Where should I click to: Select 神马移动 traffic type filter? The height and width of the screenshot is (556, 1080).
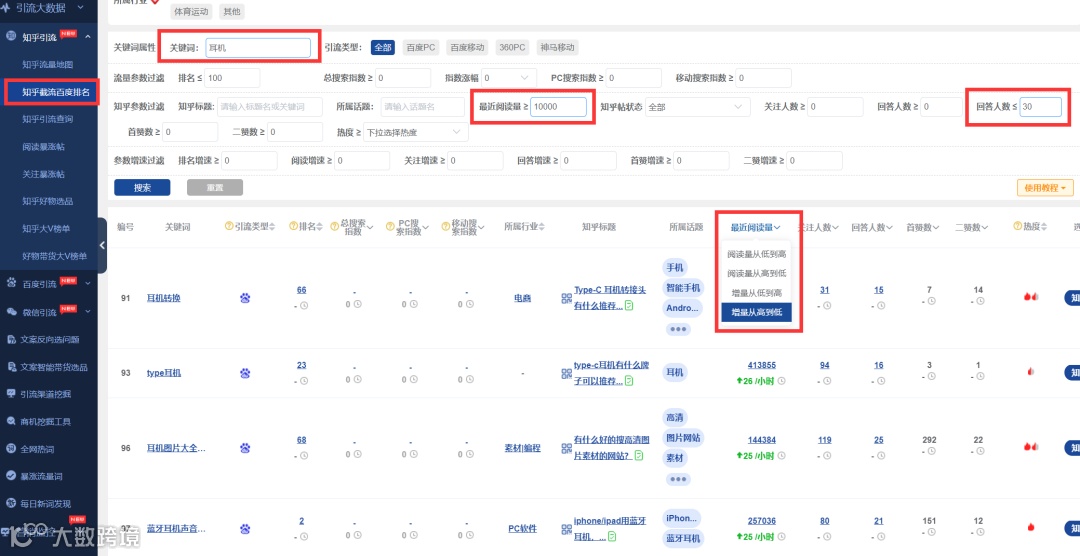click(557, 48)
